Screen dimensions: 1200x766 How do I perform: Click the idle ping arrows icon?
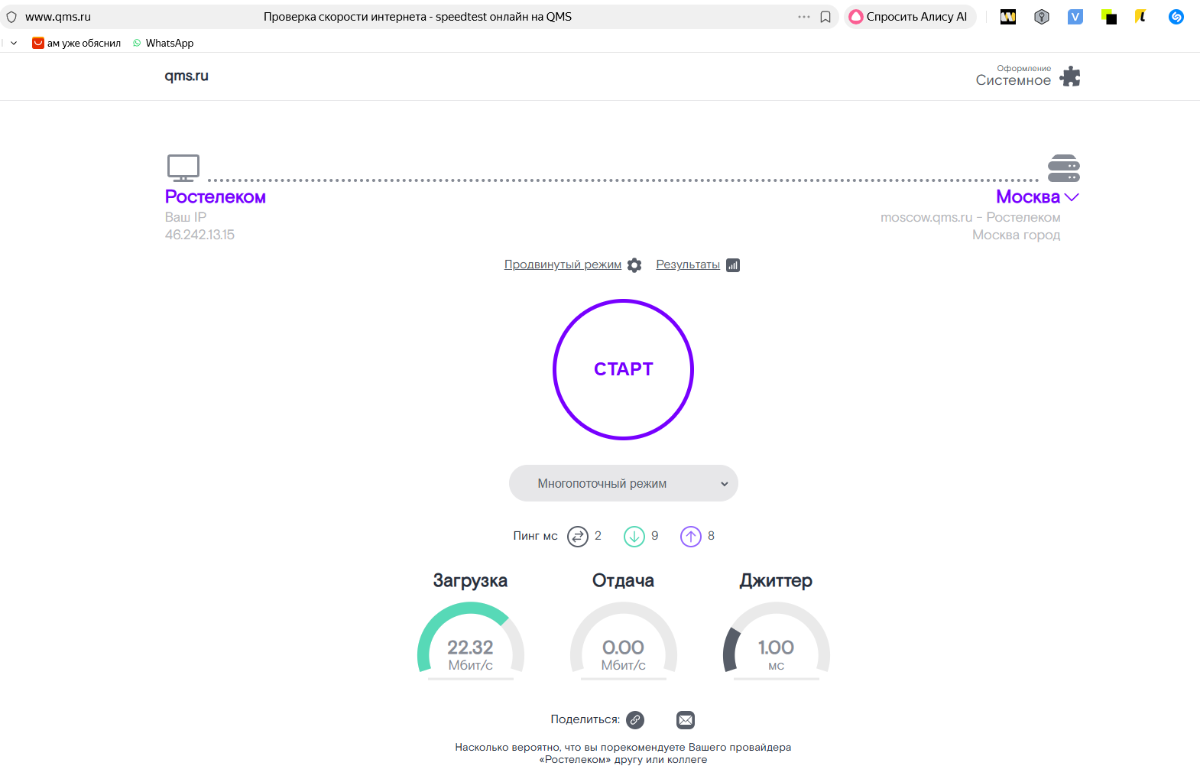pyautogui.click(x=578, y=536)
